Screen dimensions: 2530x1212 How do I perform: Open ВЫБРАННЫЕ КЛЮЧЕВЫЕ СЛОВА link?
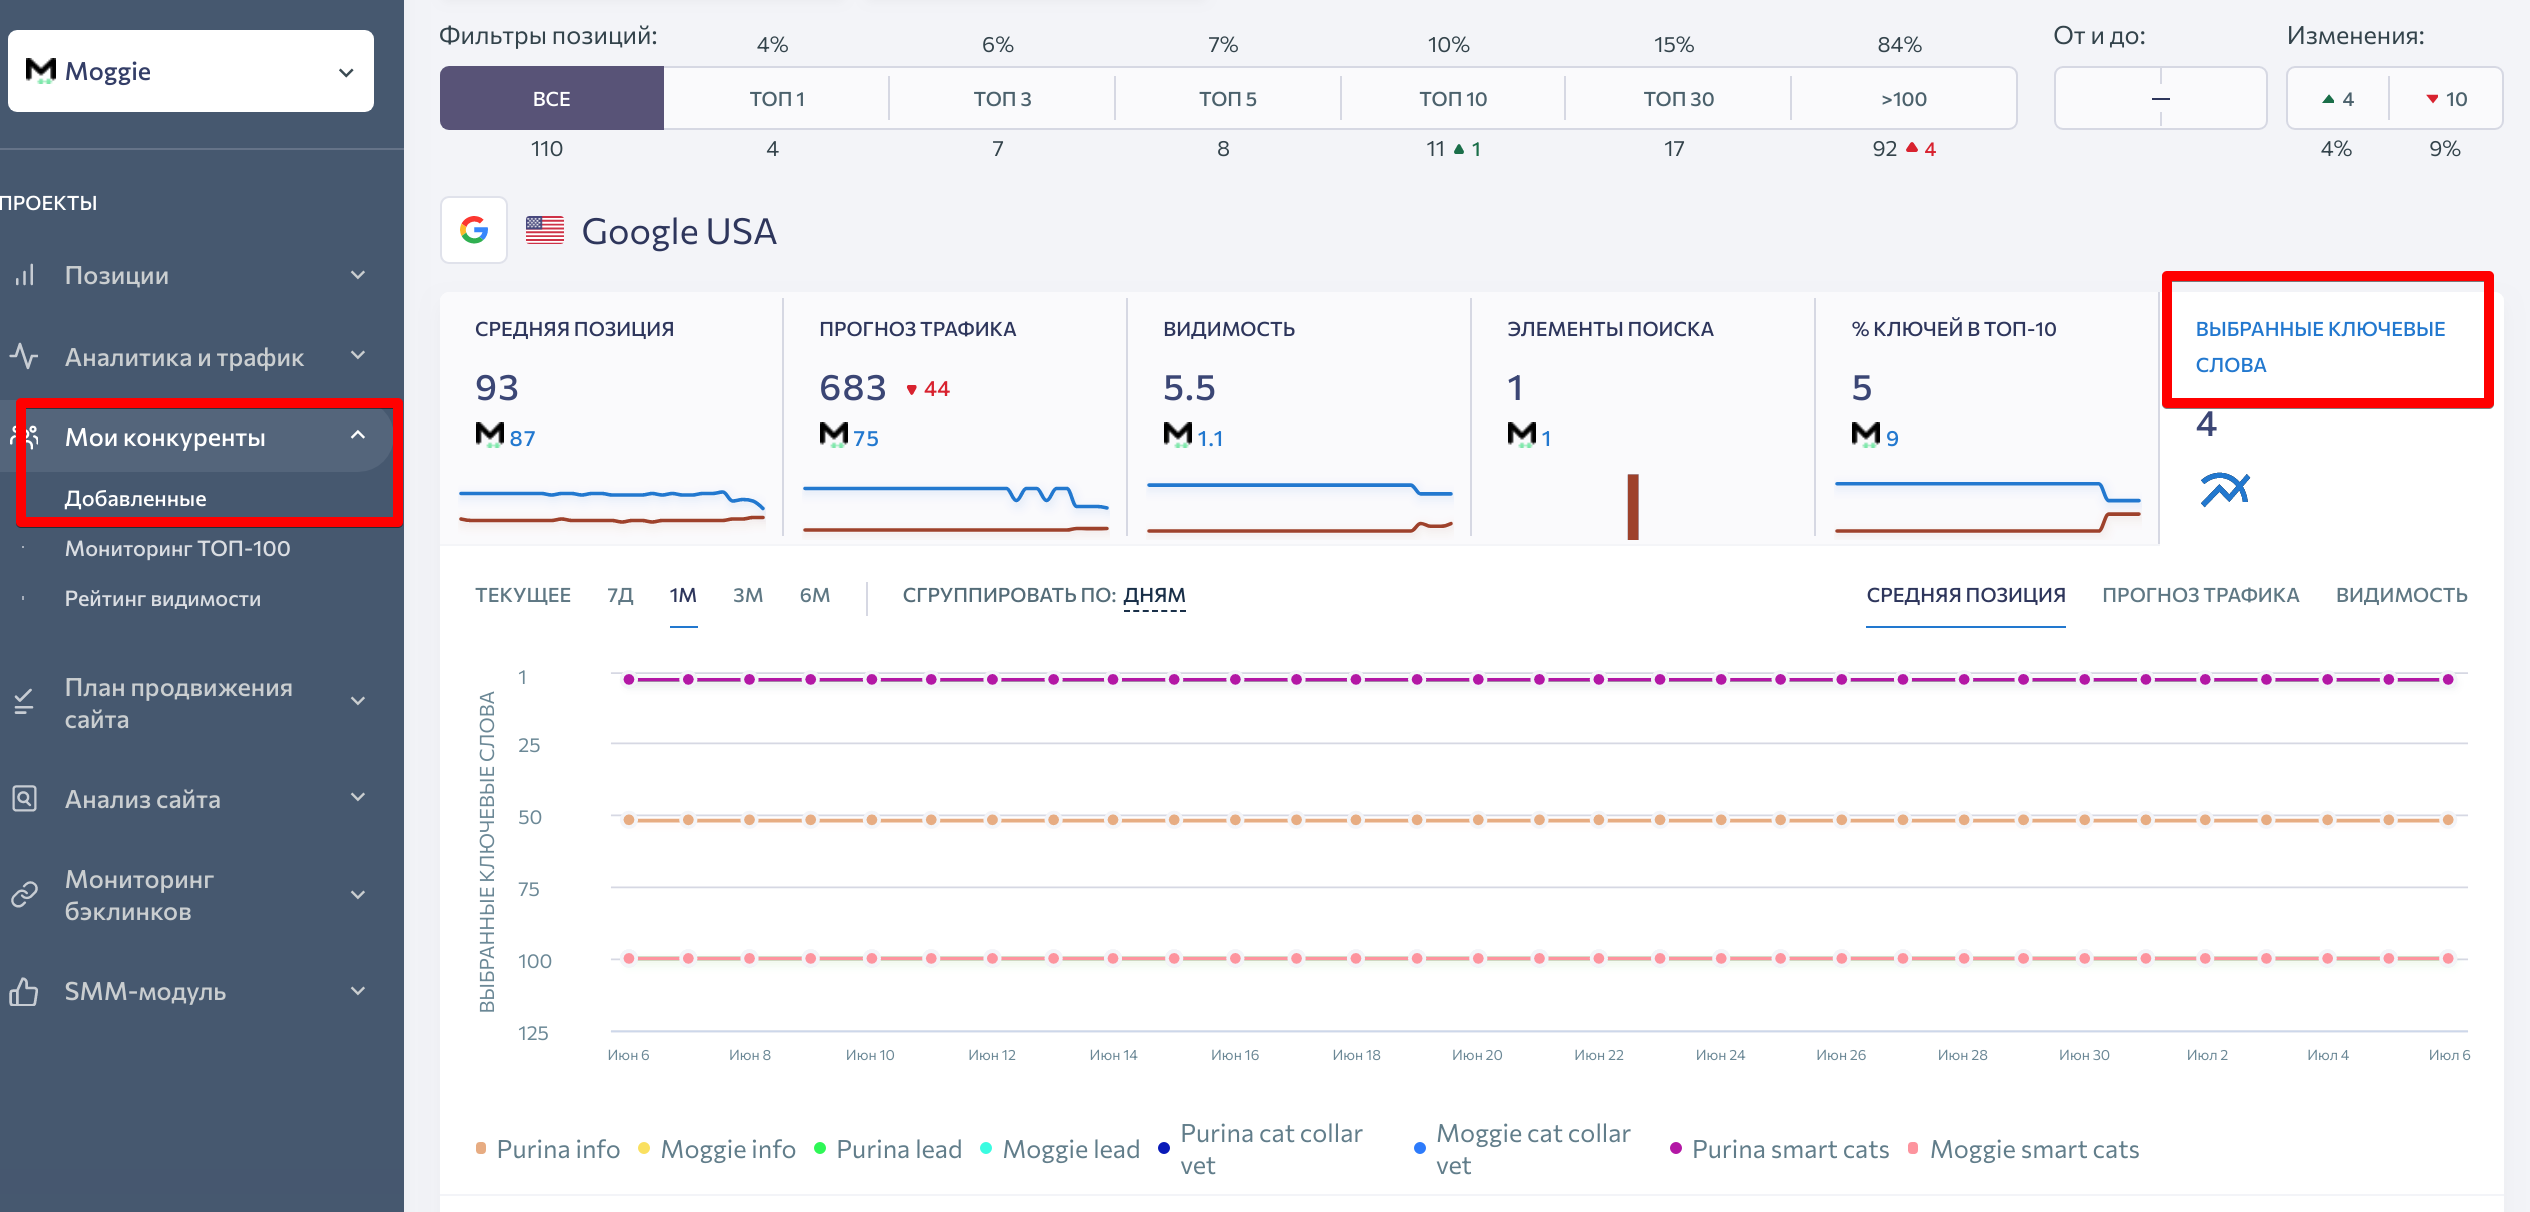pyautogui.click(x=2320, y=346)
